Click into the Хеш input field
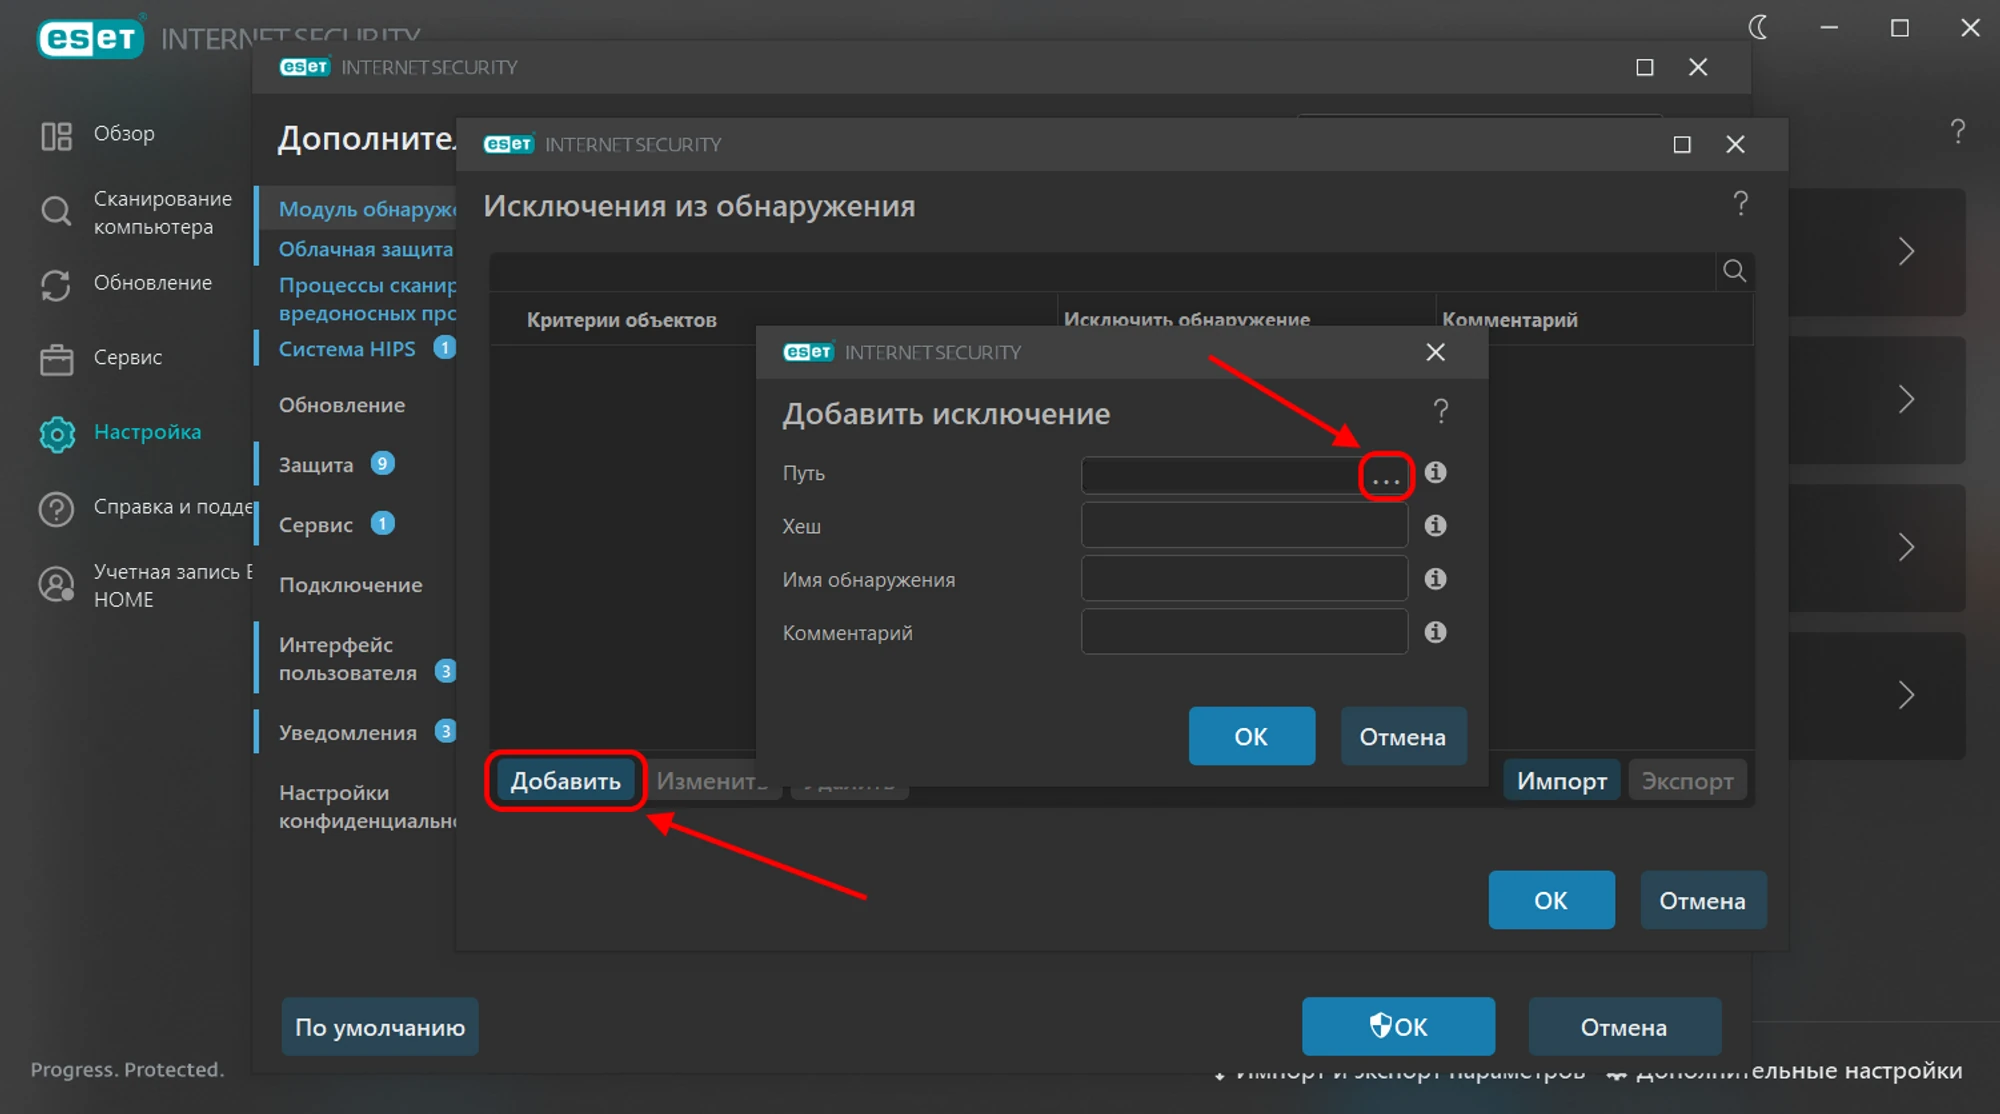Screen dimensions: 2000x1114 [1243, 525]
